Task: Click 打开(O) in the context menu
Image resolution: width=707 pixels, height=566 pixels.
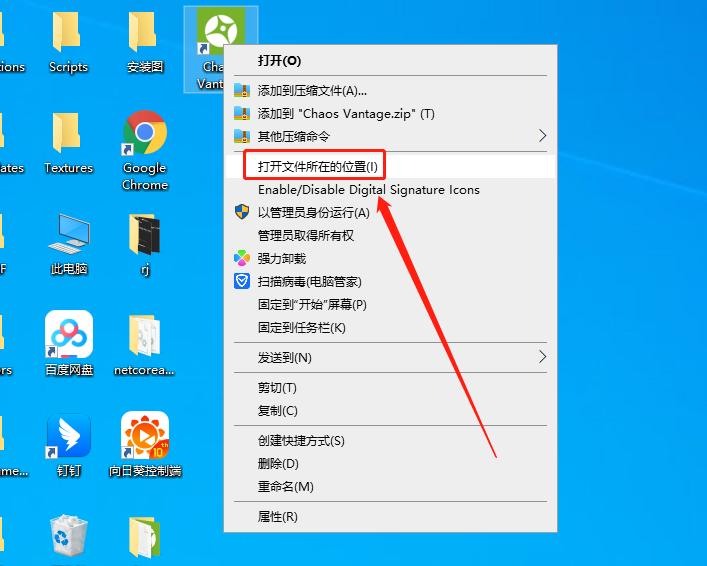Action: 279,61
